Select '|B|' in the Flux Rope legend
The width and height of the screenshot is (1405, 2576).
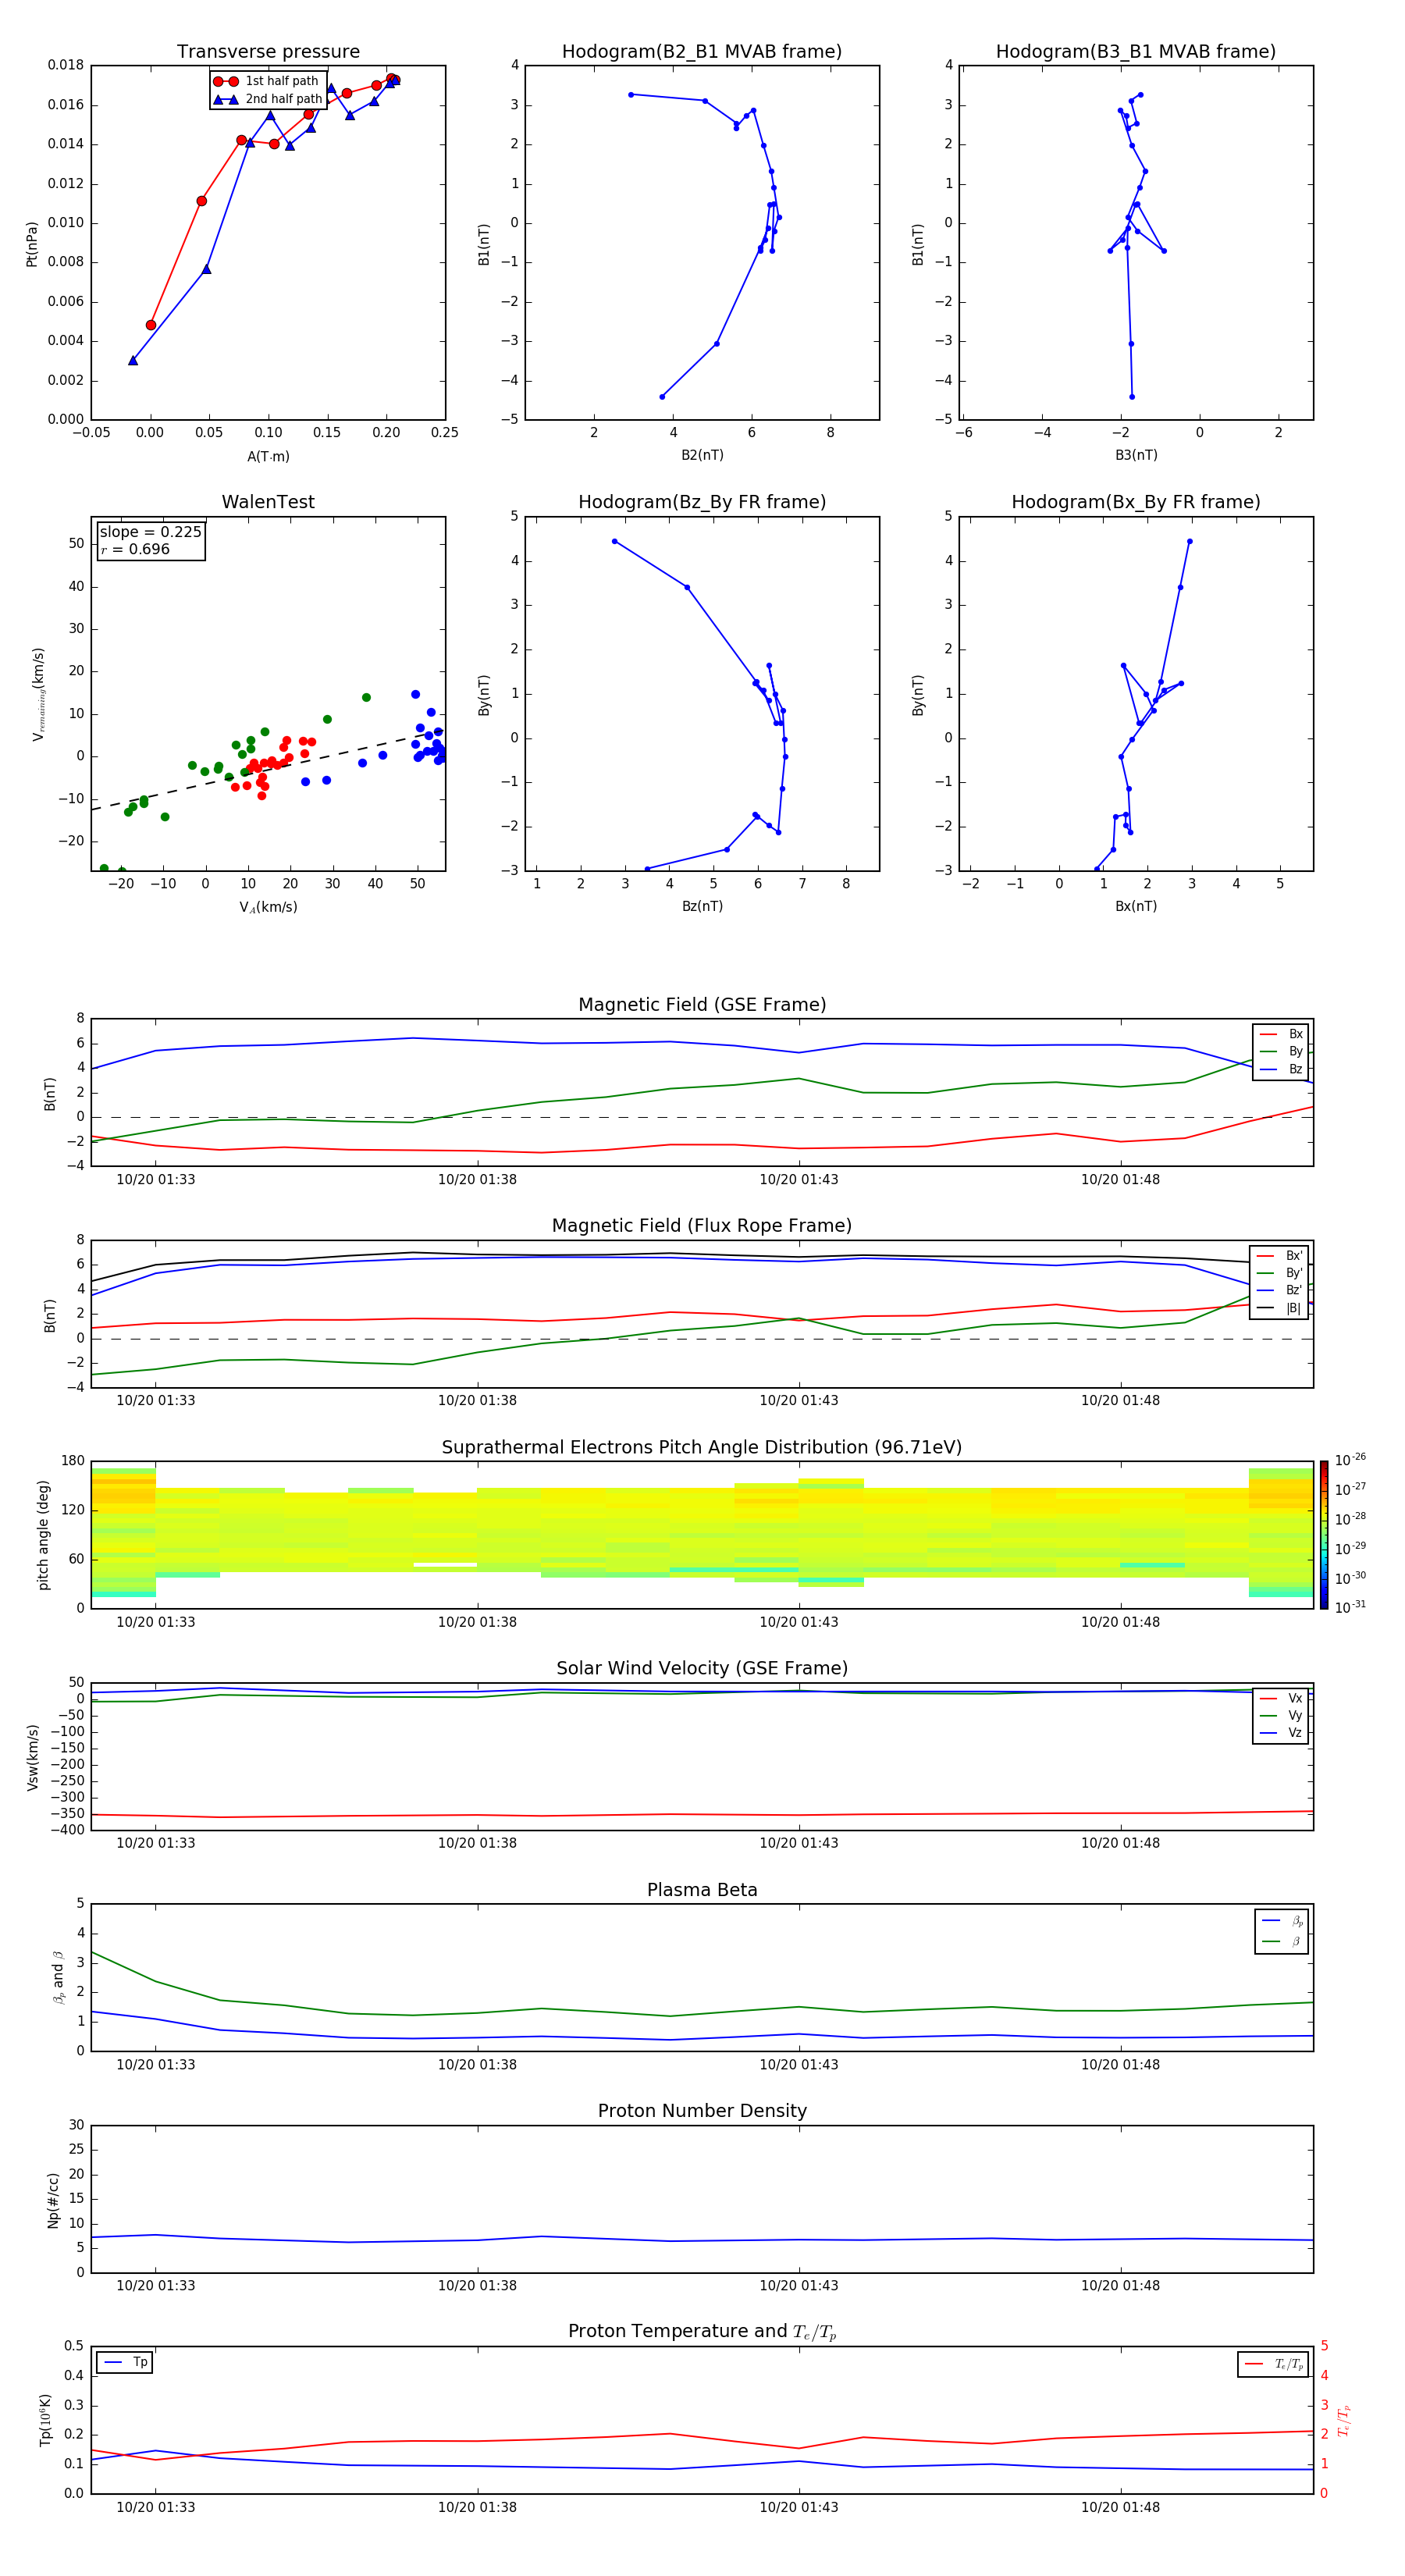(x=1280, y=1308)
